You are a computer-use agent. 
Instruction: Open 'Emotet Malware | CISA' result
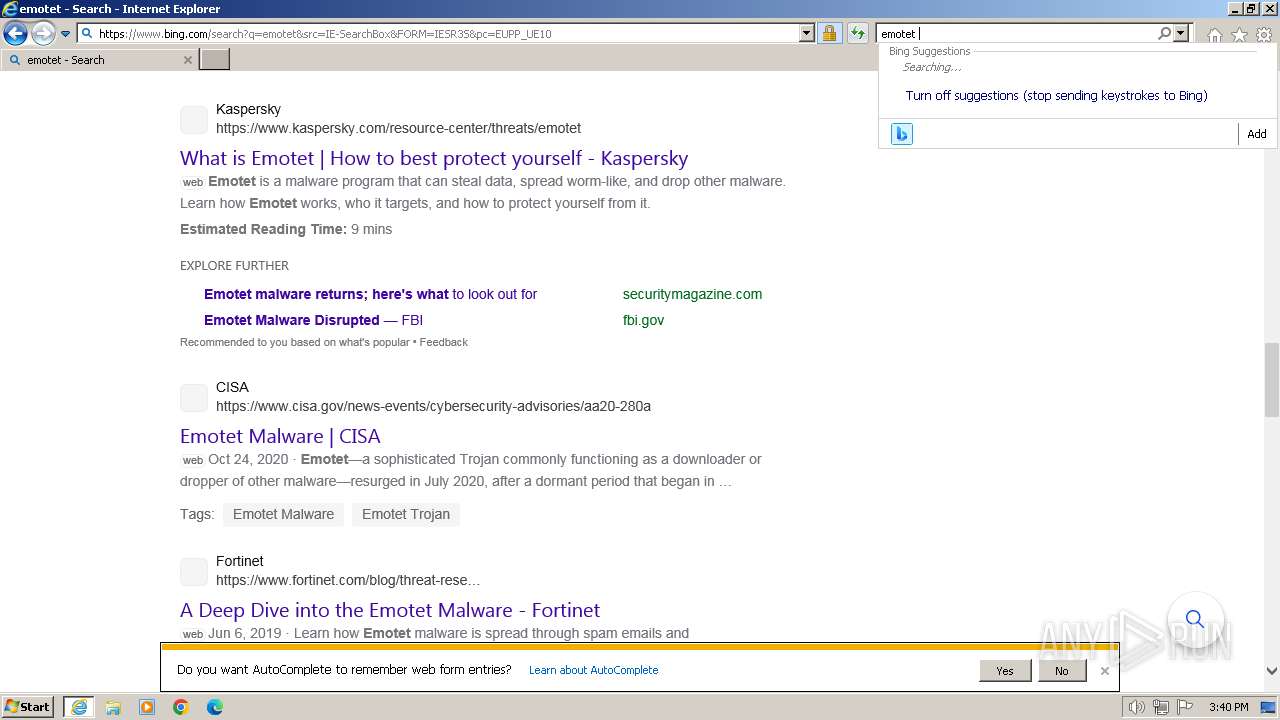coord(280,436)
